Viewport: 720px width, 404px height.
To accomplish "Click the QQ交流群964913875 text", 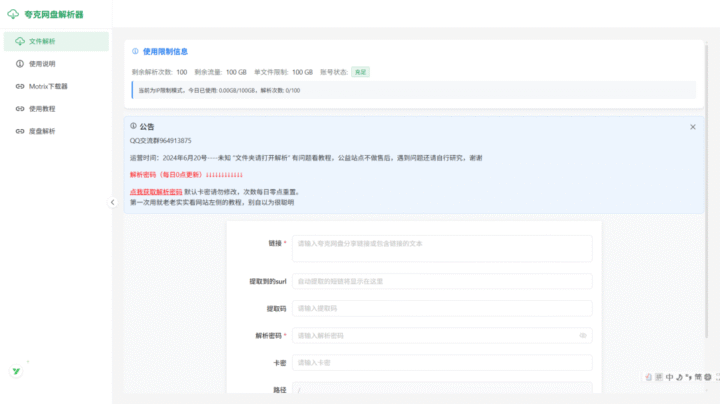I will [x=161, y=140].
